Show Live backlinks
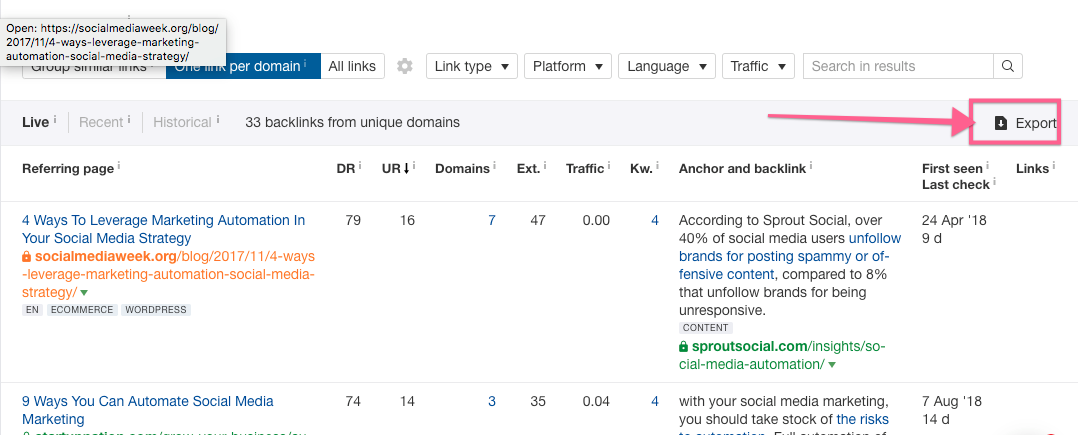The height and width of the screenshot is (435, 1078). pyautogui.click(x=36, y=122)
